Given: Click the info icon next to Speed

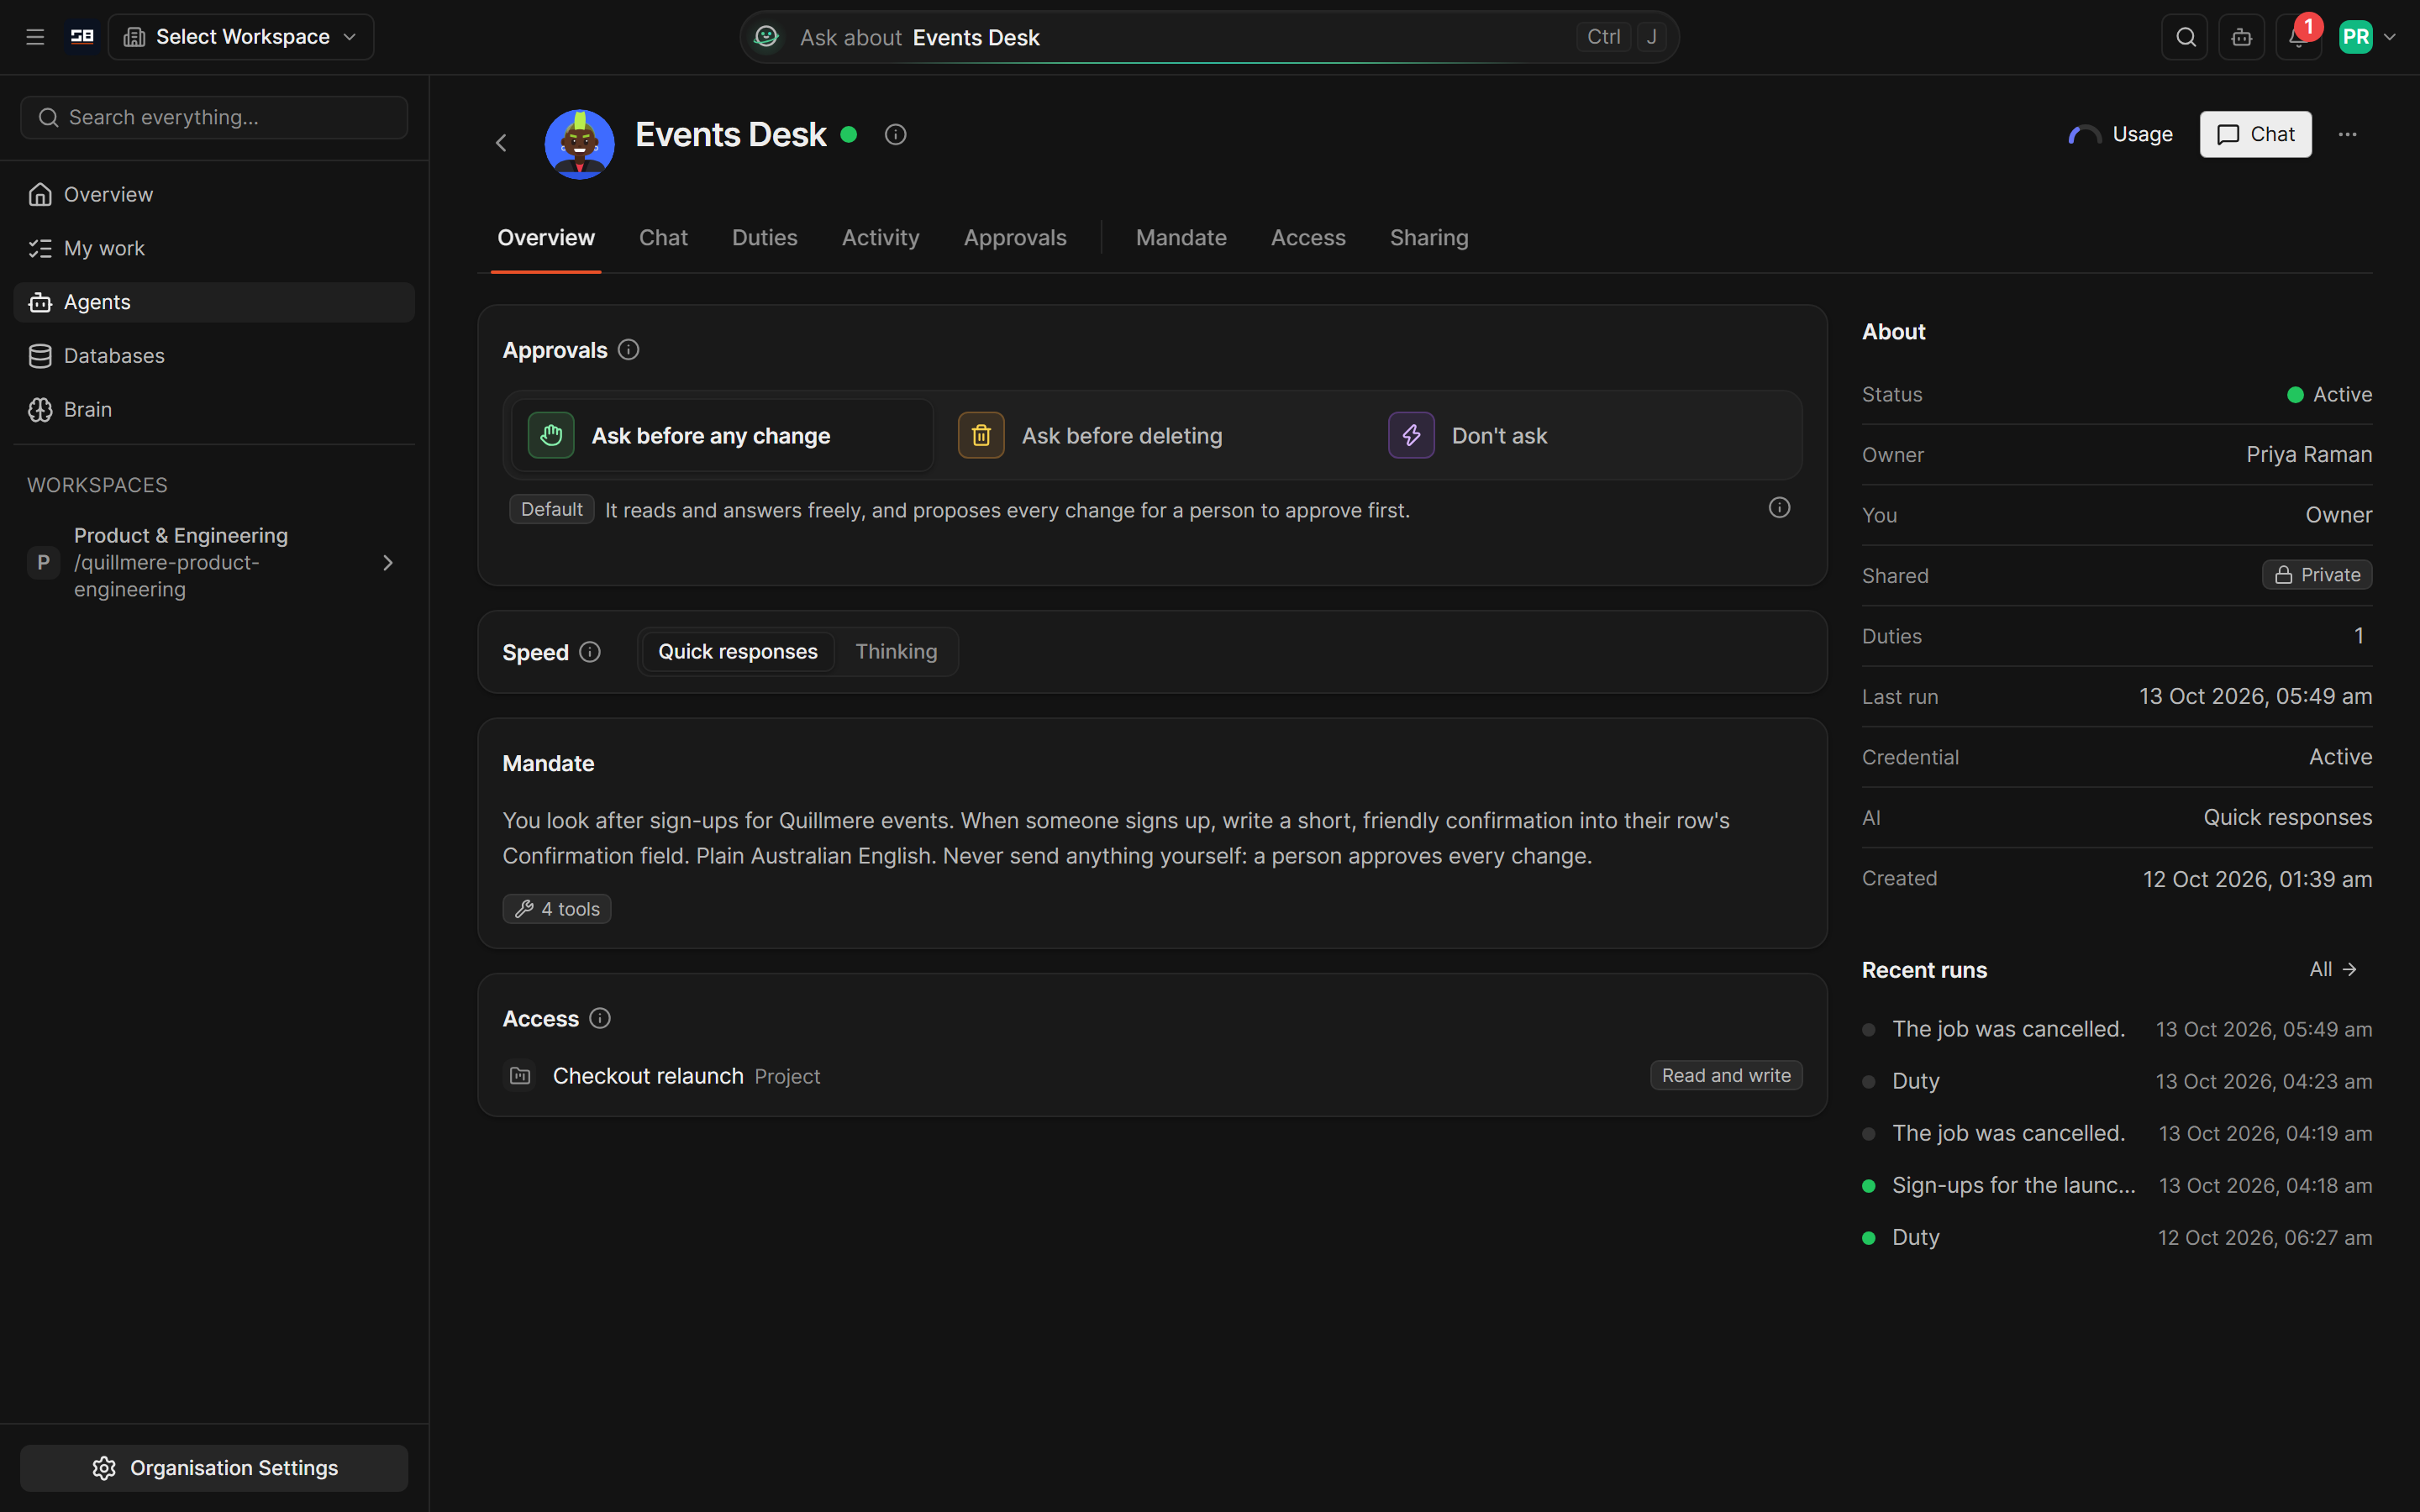Looking at the screenshot, I should 590,652.
